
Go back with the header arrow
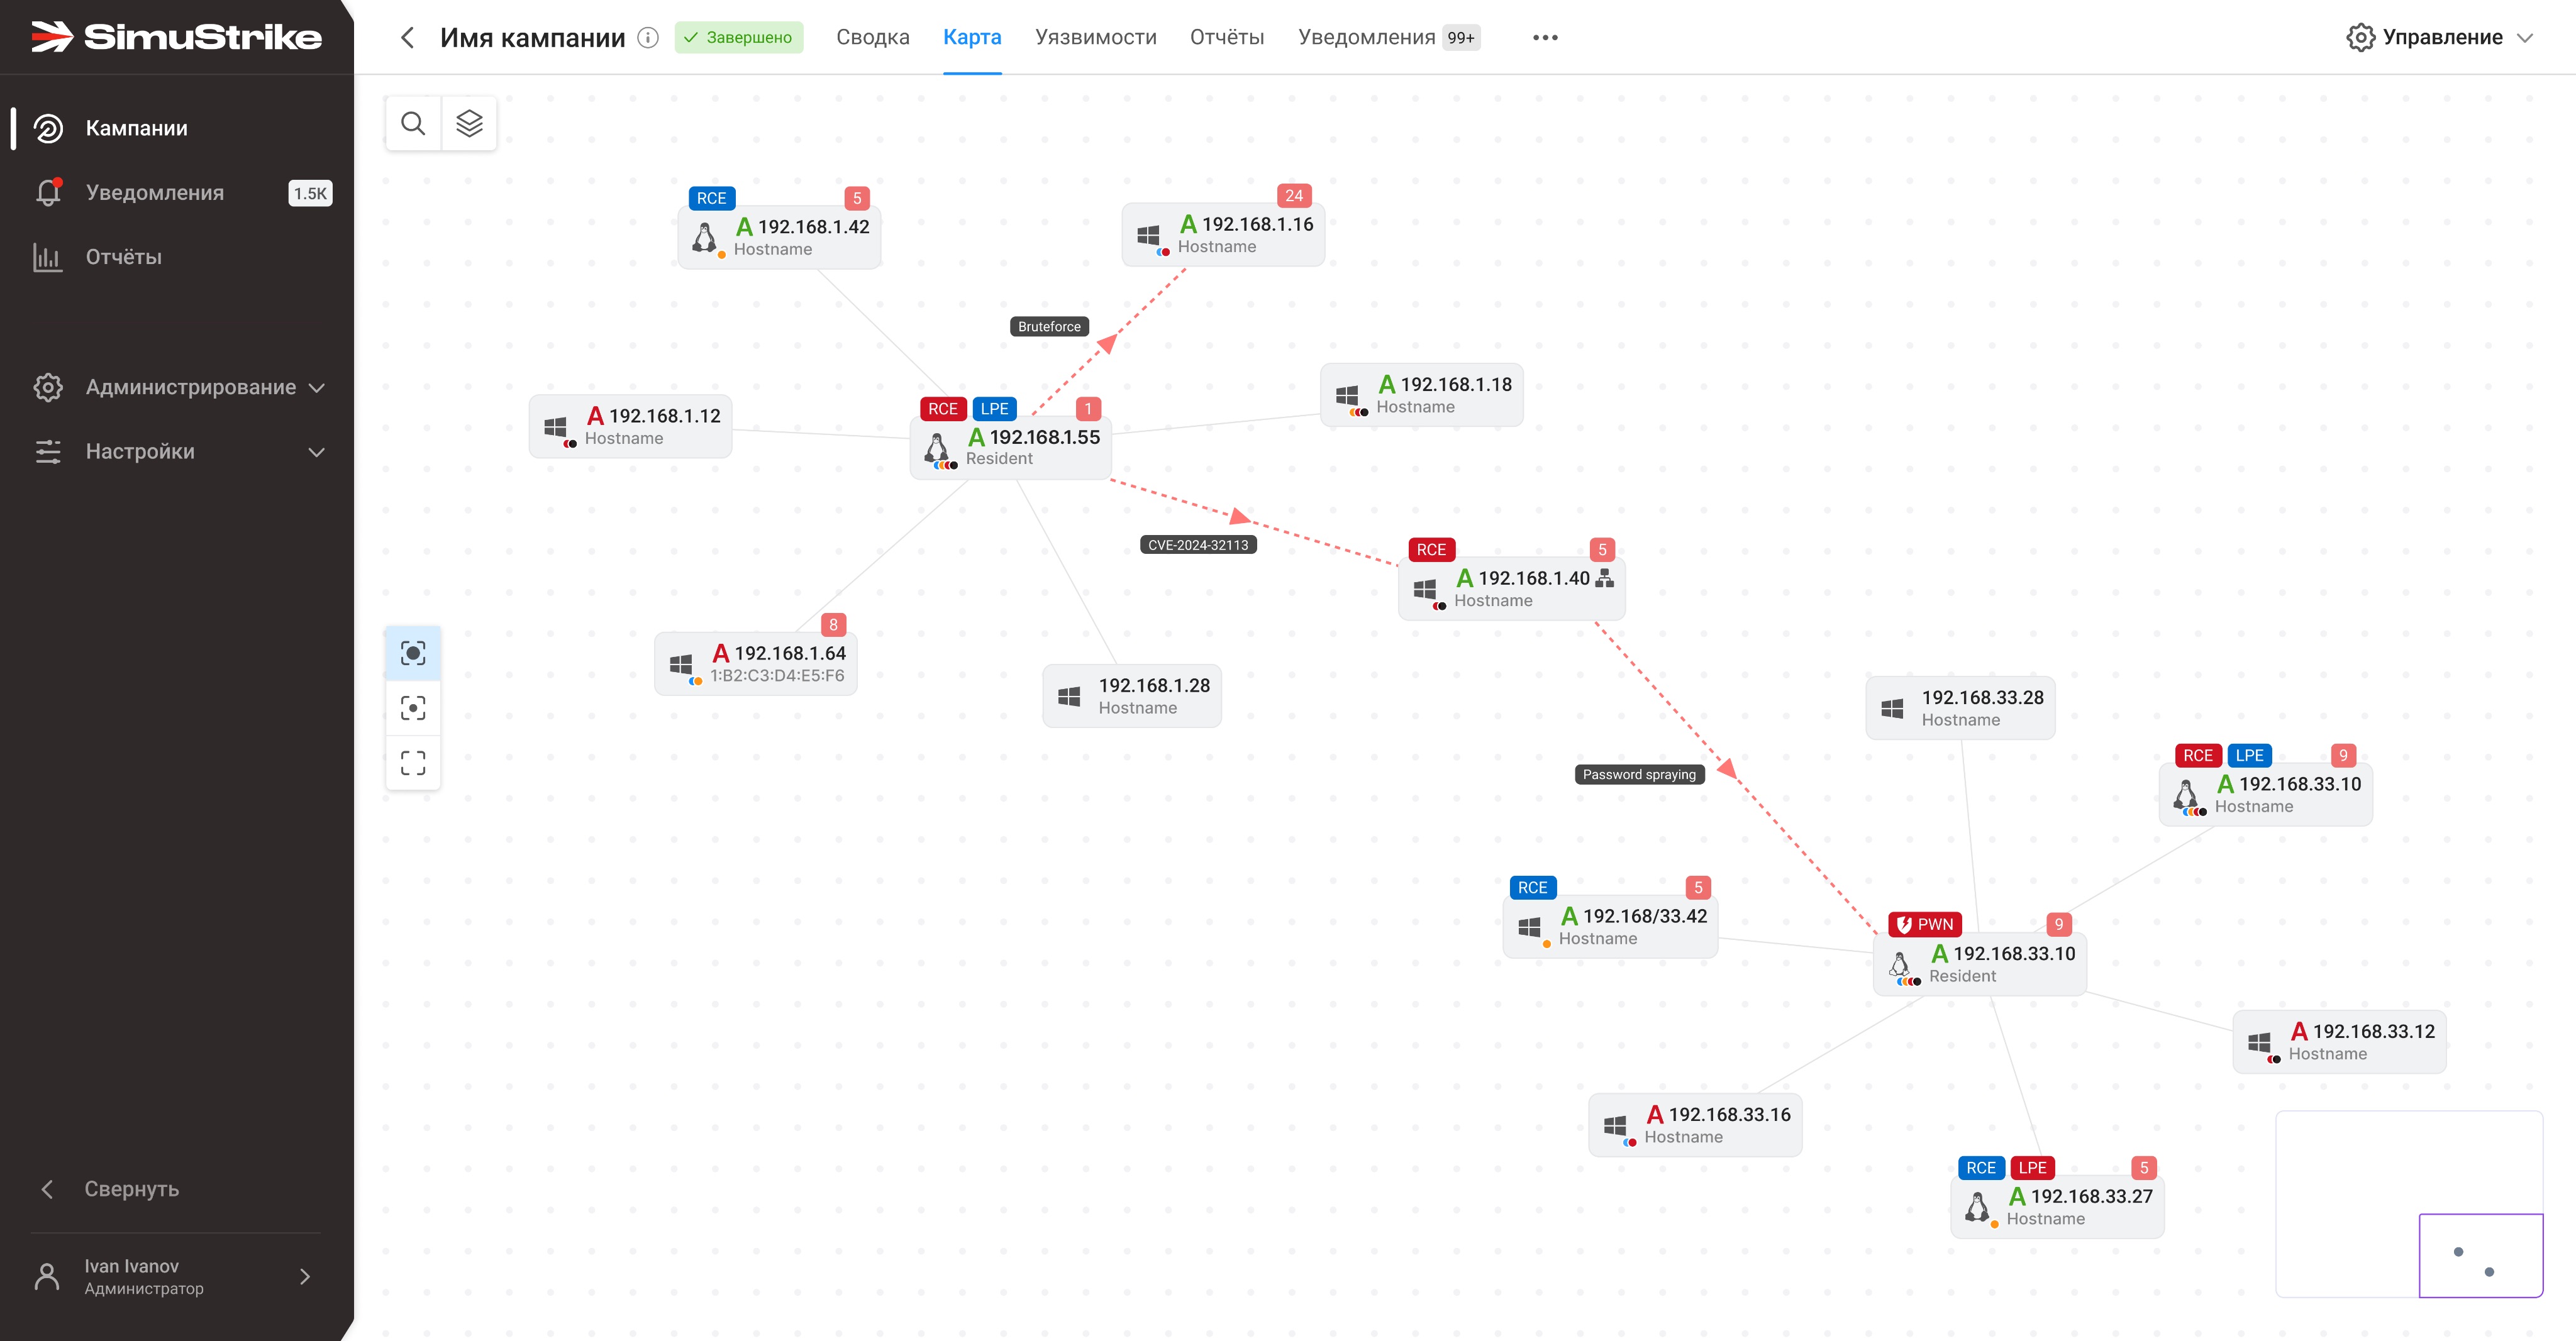[407, 37]
